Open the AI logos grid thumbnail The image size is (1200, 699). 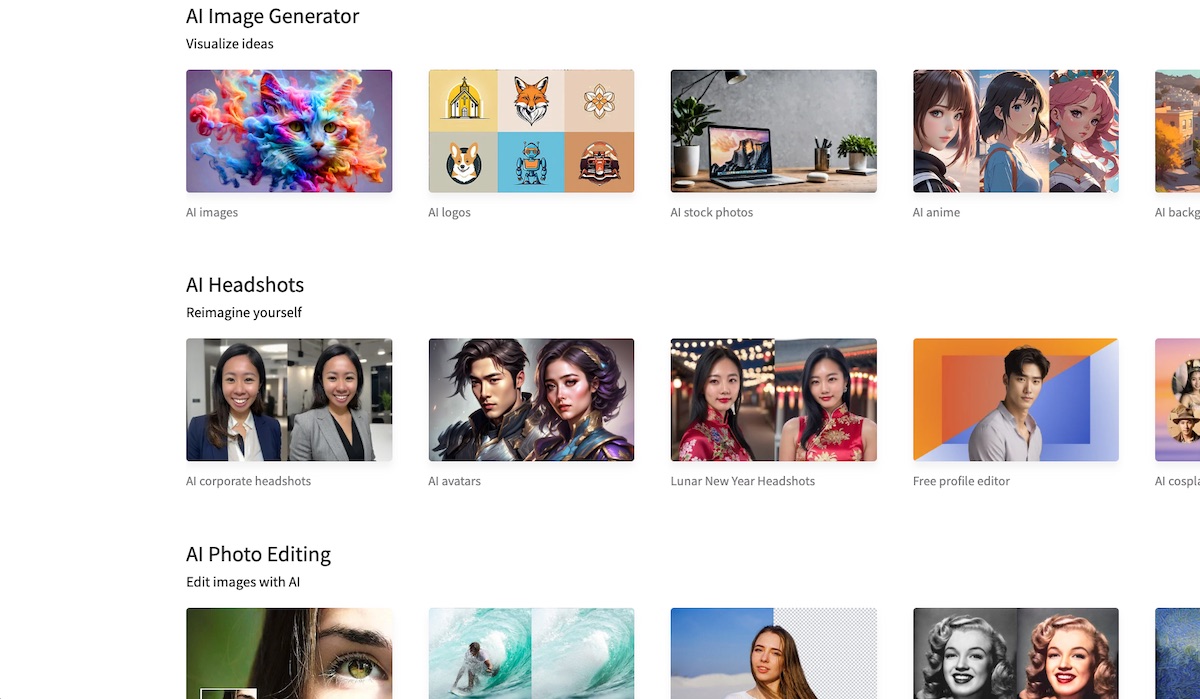[531, 131]
